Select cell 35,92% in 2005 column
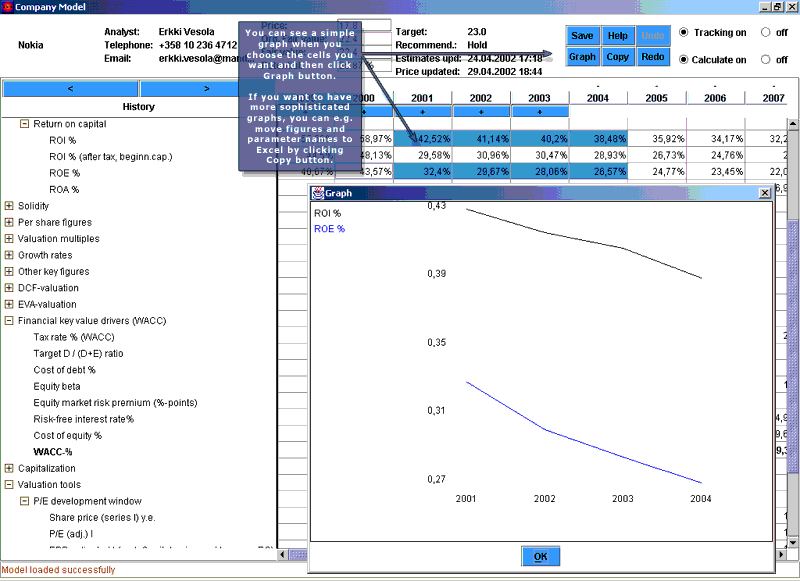800x581 pixels. tap(657, 138)
